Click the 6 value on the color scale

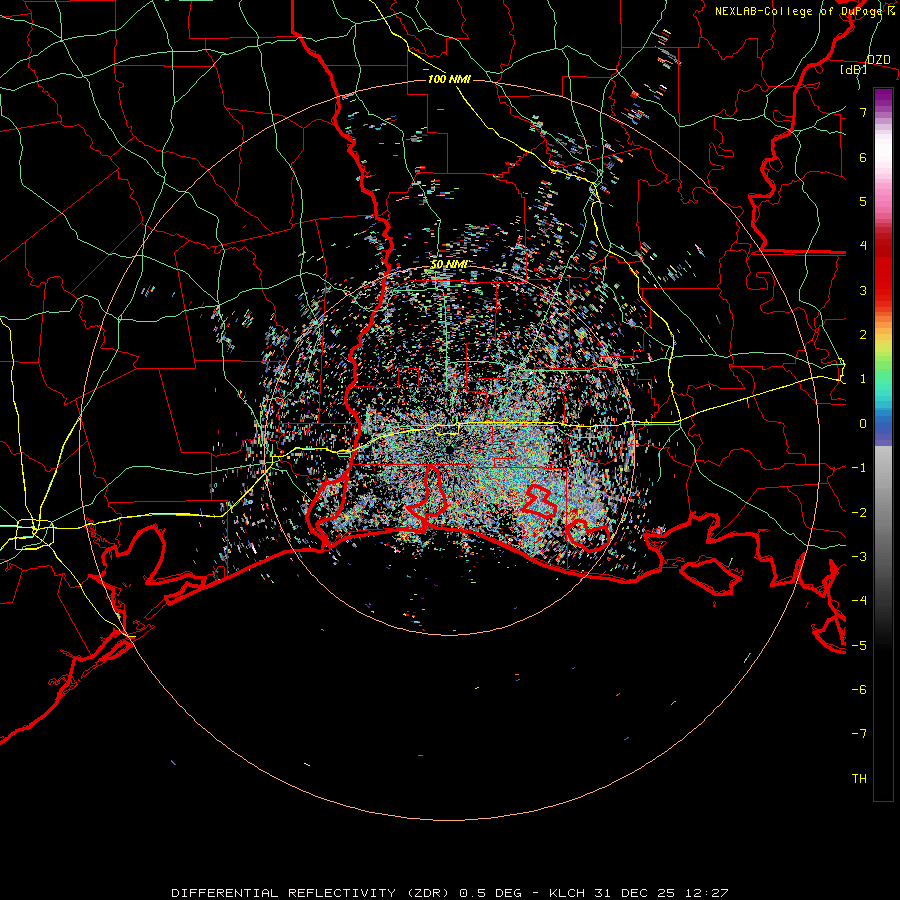863,157
